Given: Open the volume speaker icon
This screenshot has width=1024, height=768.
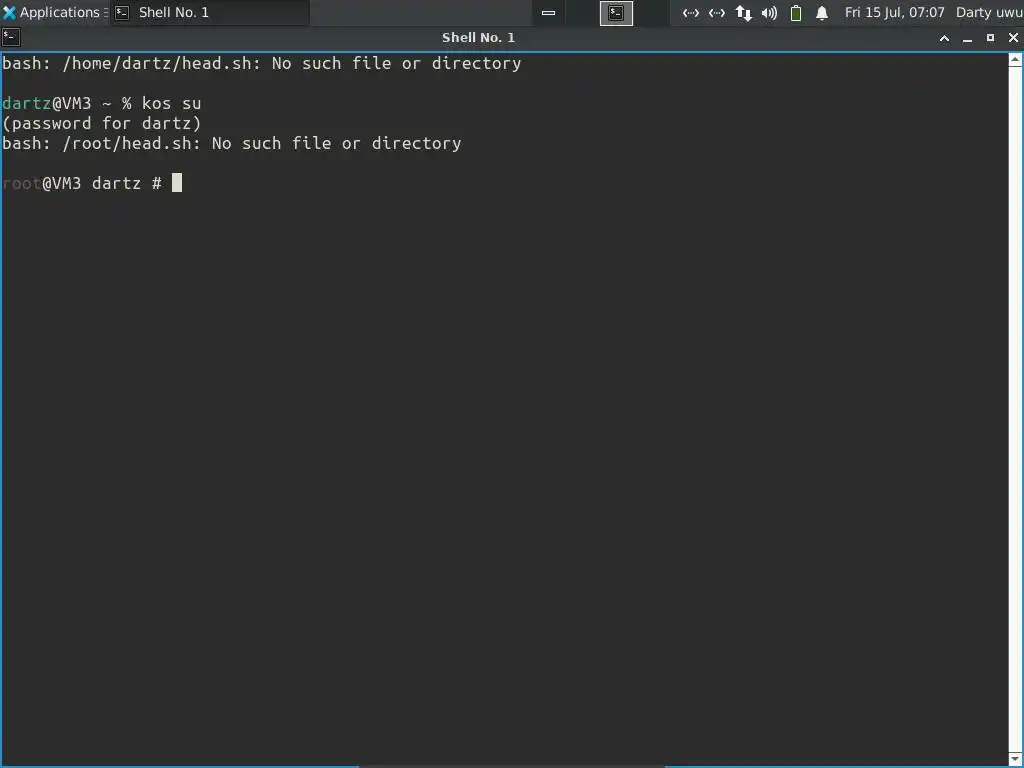Looking at the screenshot, I should [x=769, y=12].
